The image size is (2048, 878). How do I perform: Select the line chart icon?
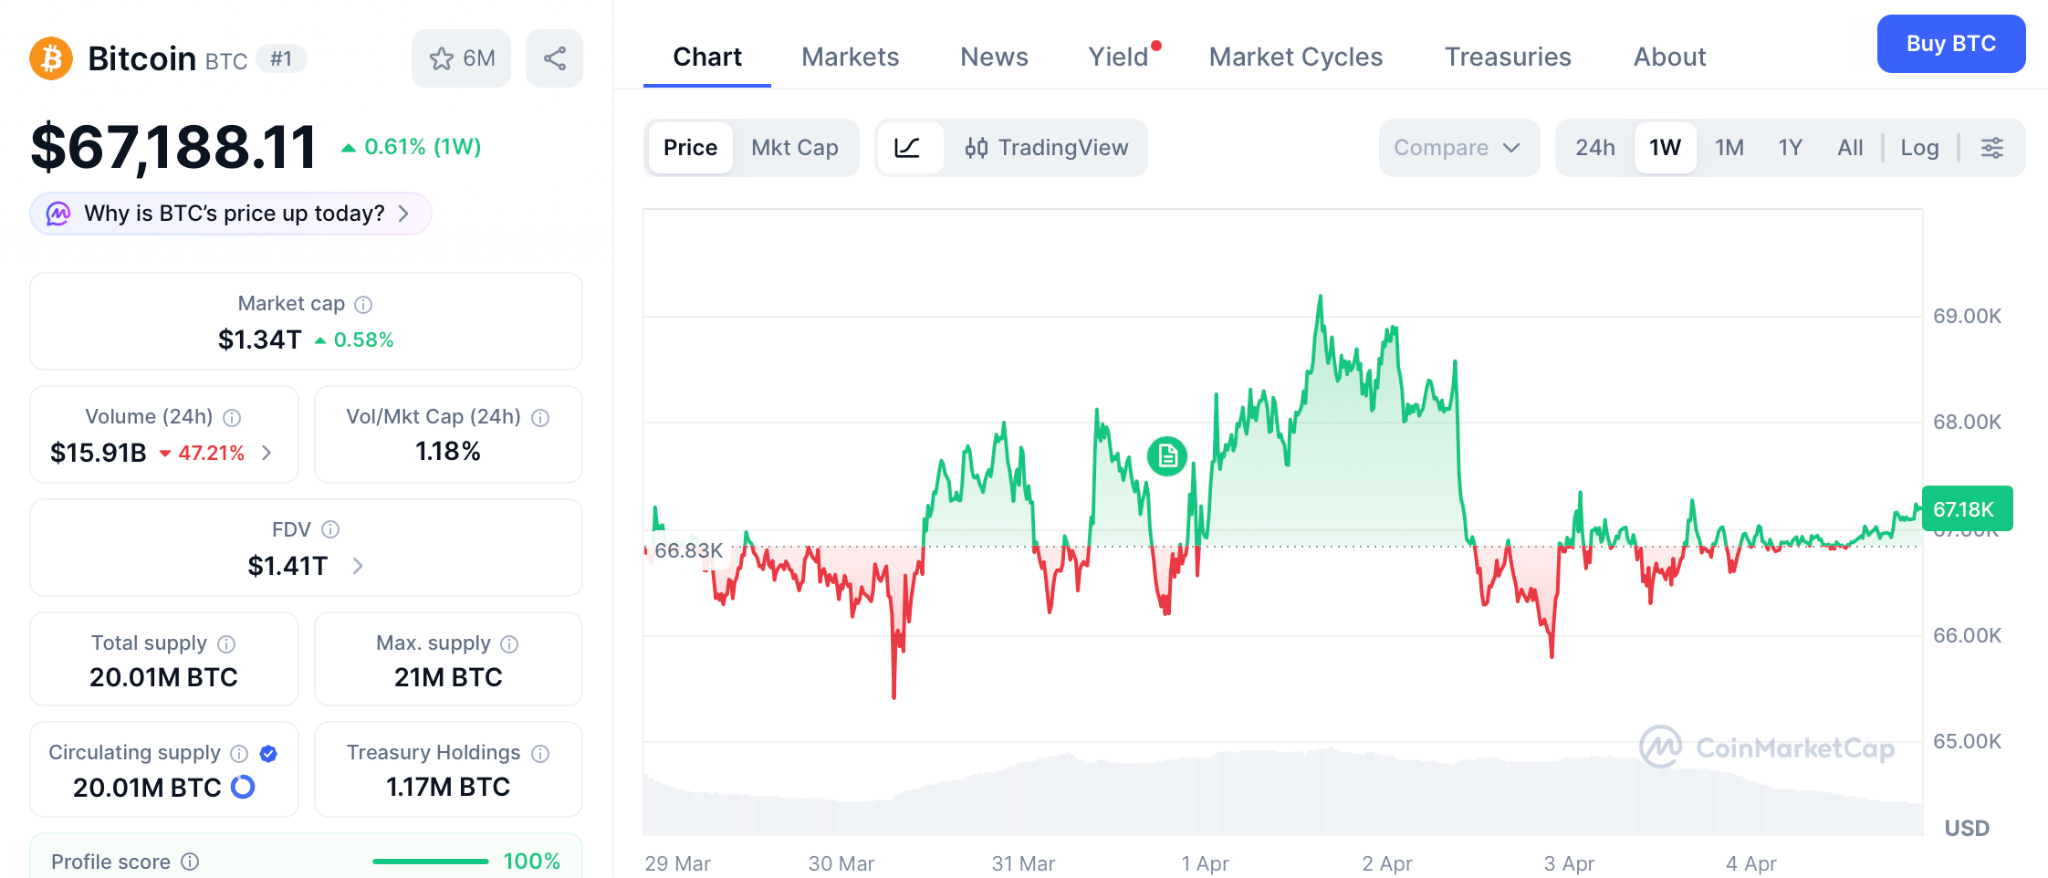click(907, 148)
